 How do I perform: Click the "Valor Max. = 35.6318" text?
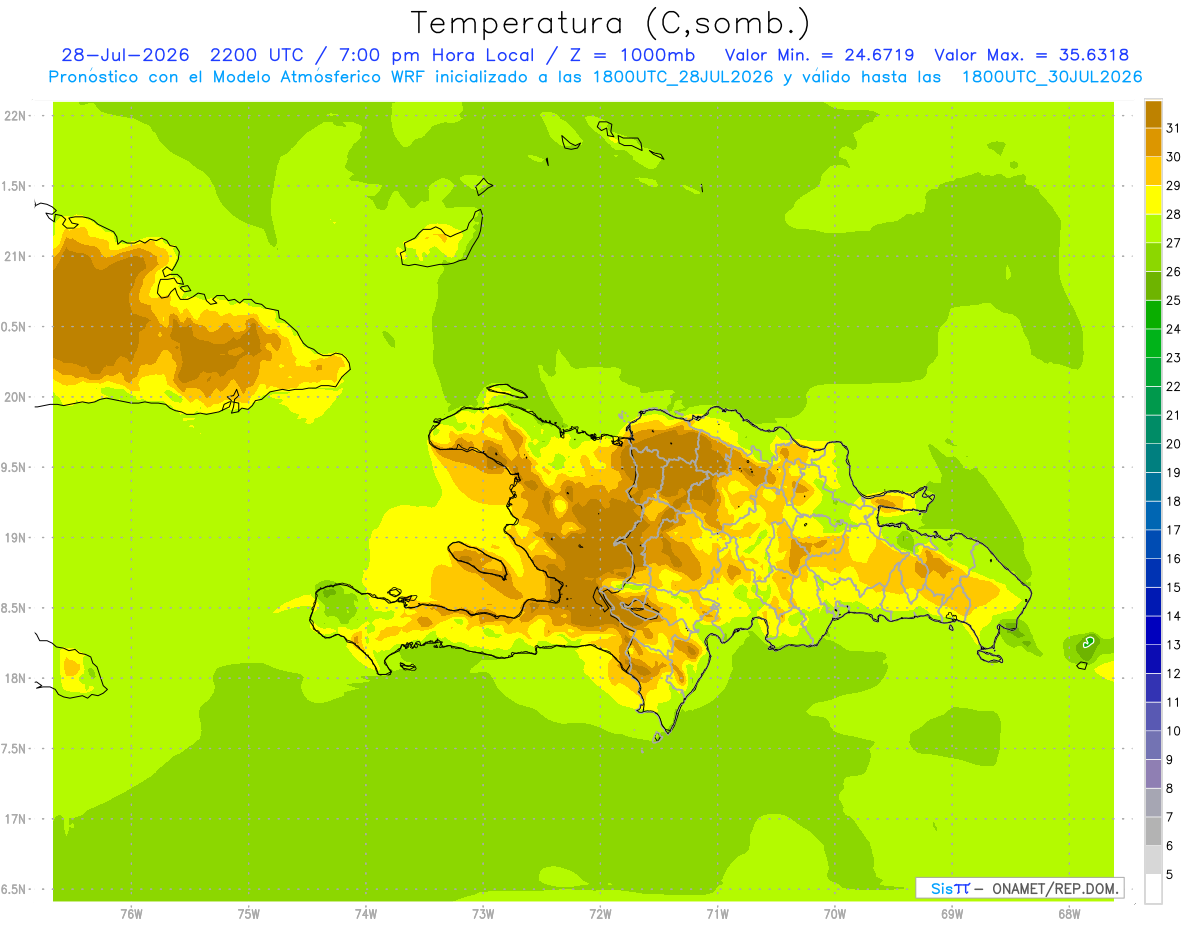pos(1031,55)
